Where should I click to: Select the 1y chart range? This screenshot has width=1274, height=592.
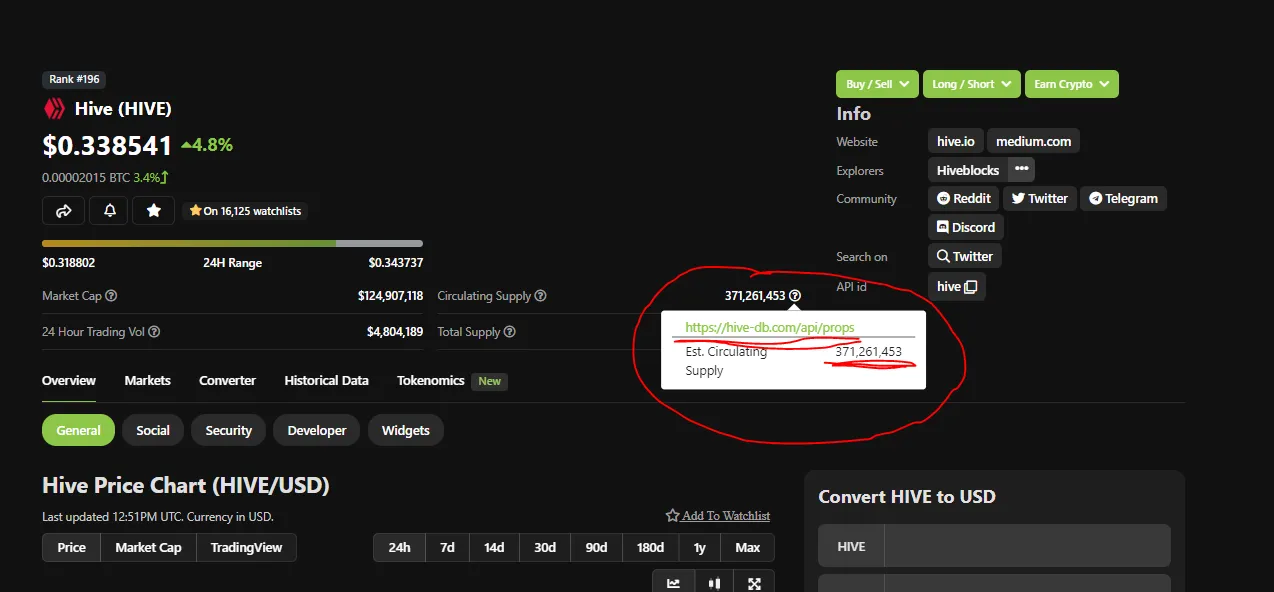pyautogui.click(x=700, y=547)
